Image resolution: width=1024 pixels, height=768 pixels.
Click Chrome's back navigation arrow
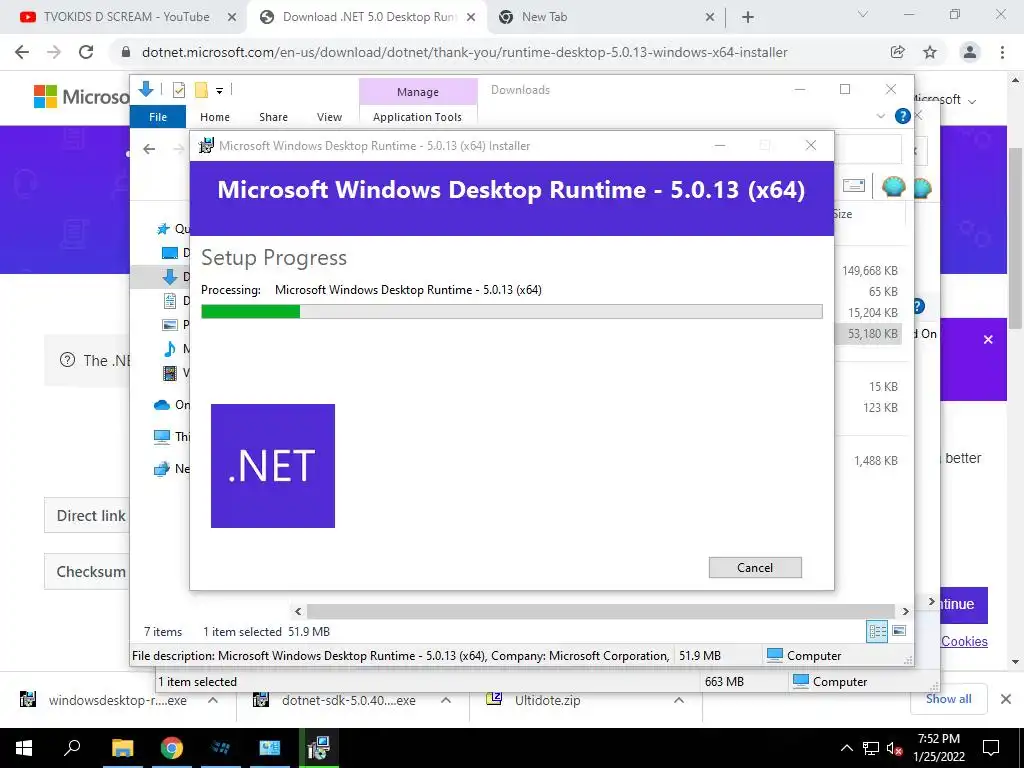(22, 52)
